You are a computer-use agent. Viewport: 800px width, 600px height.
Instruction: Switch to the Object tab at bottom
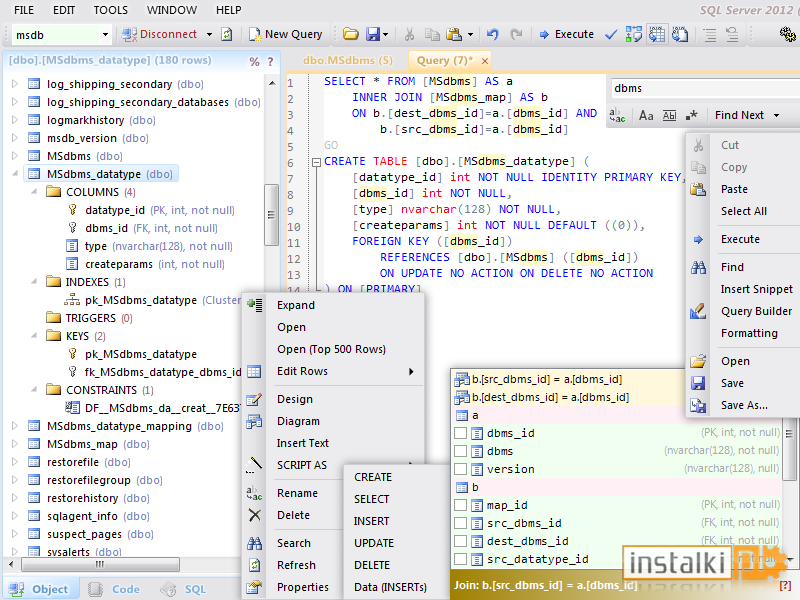tap(39, 589)
